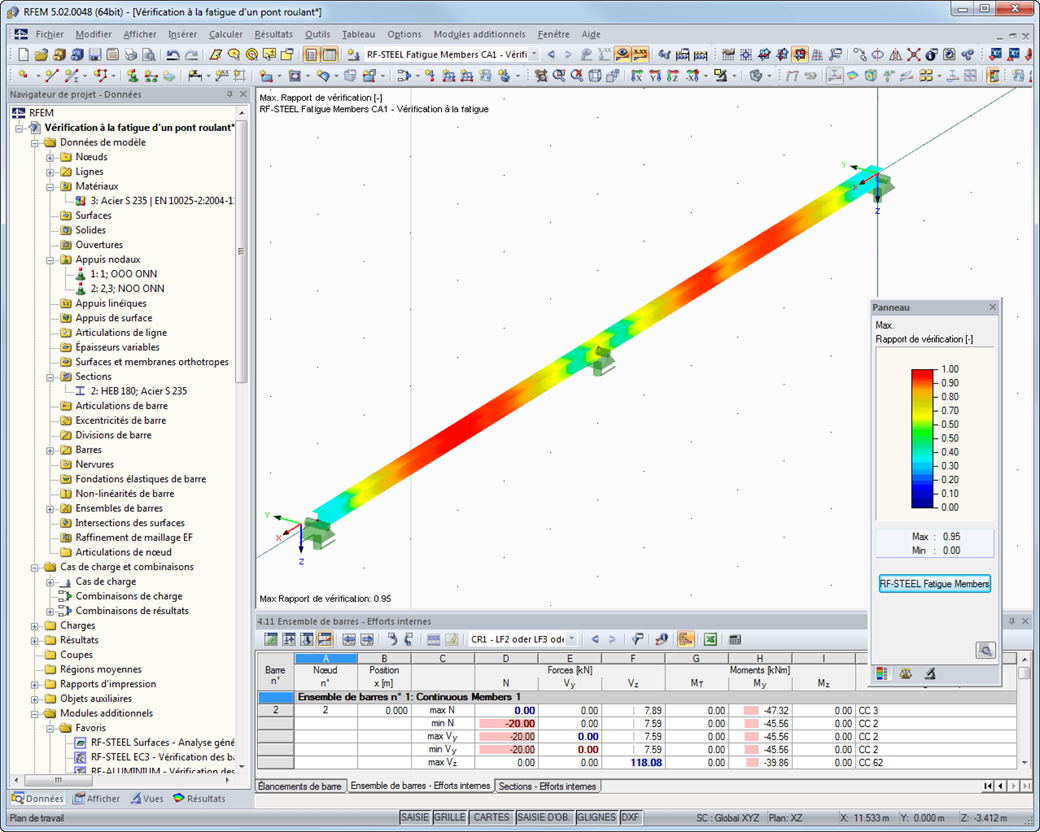The image size is (1040, 832).
Task: Open the filter microscope tab in Panneau
Action: [930, 673]
